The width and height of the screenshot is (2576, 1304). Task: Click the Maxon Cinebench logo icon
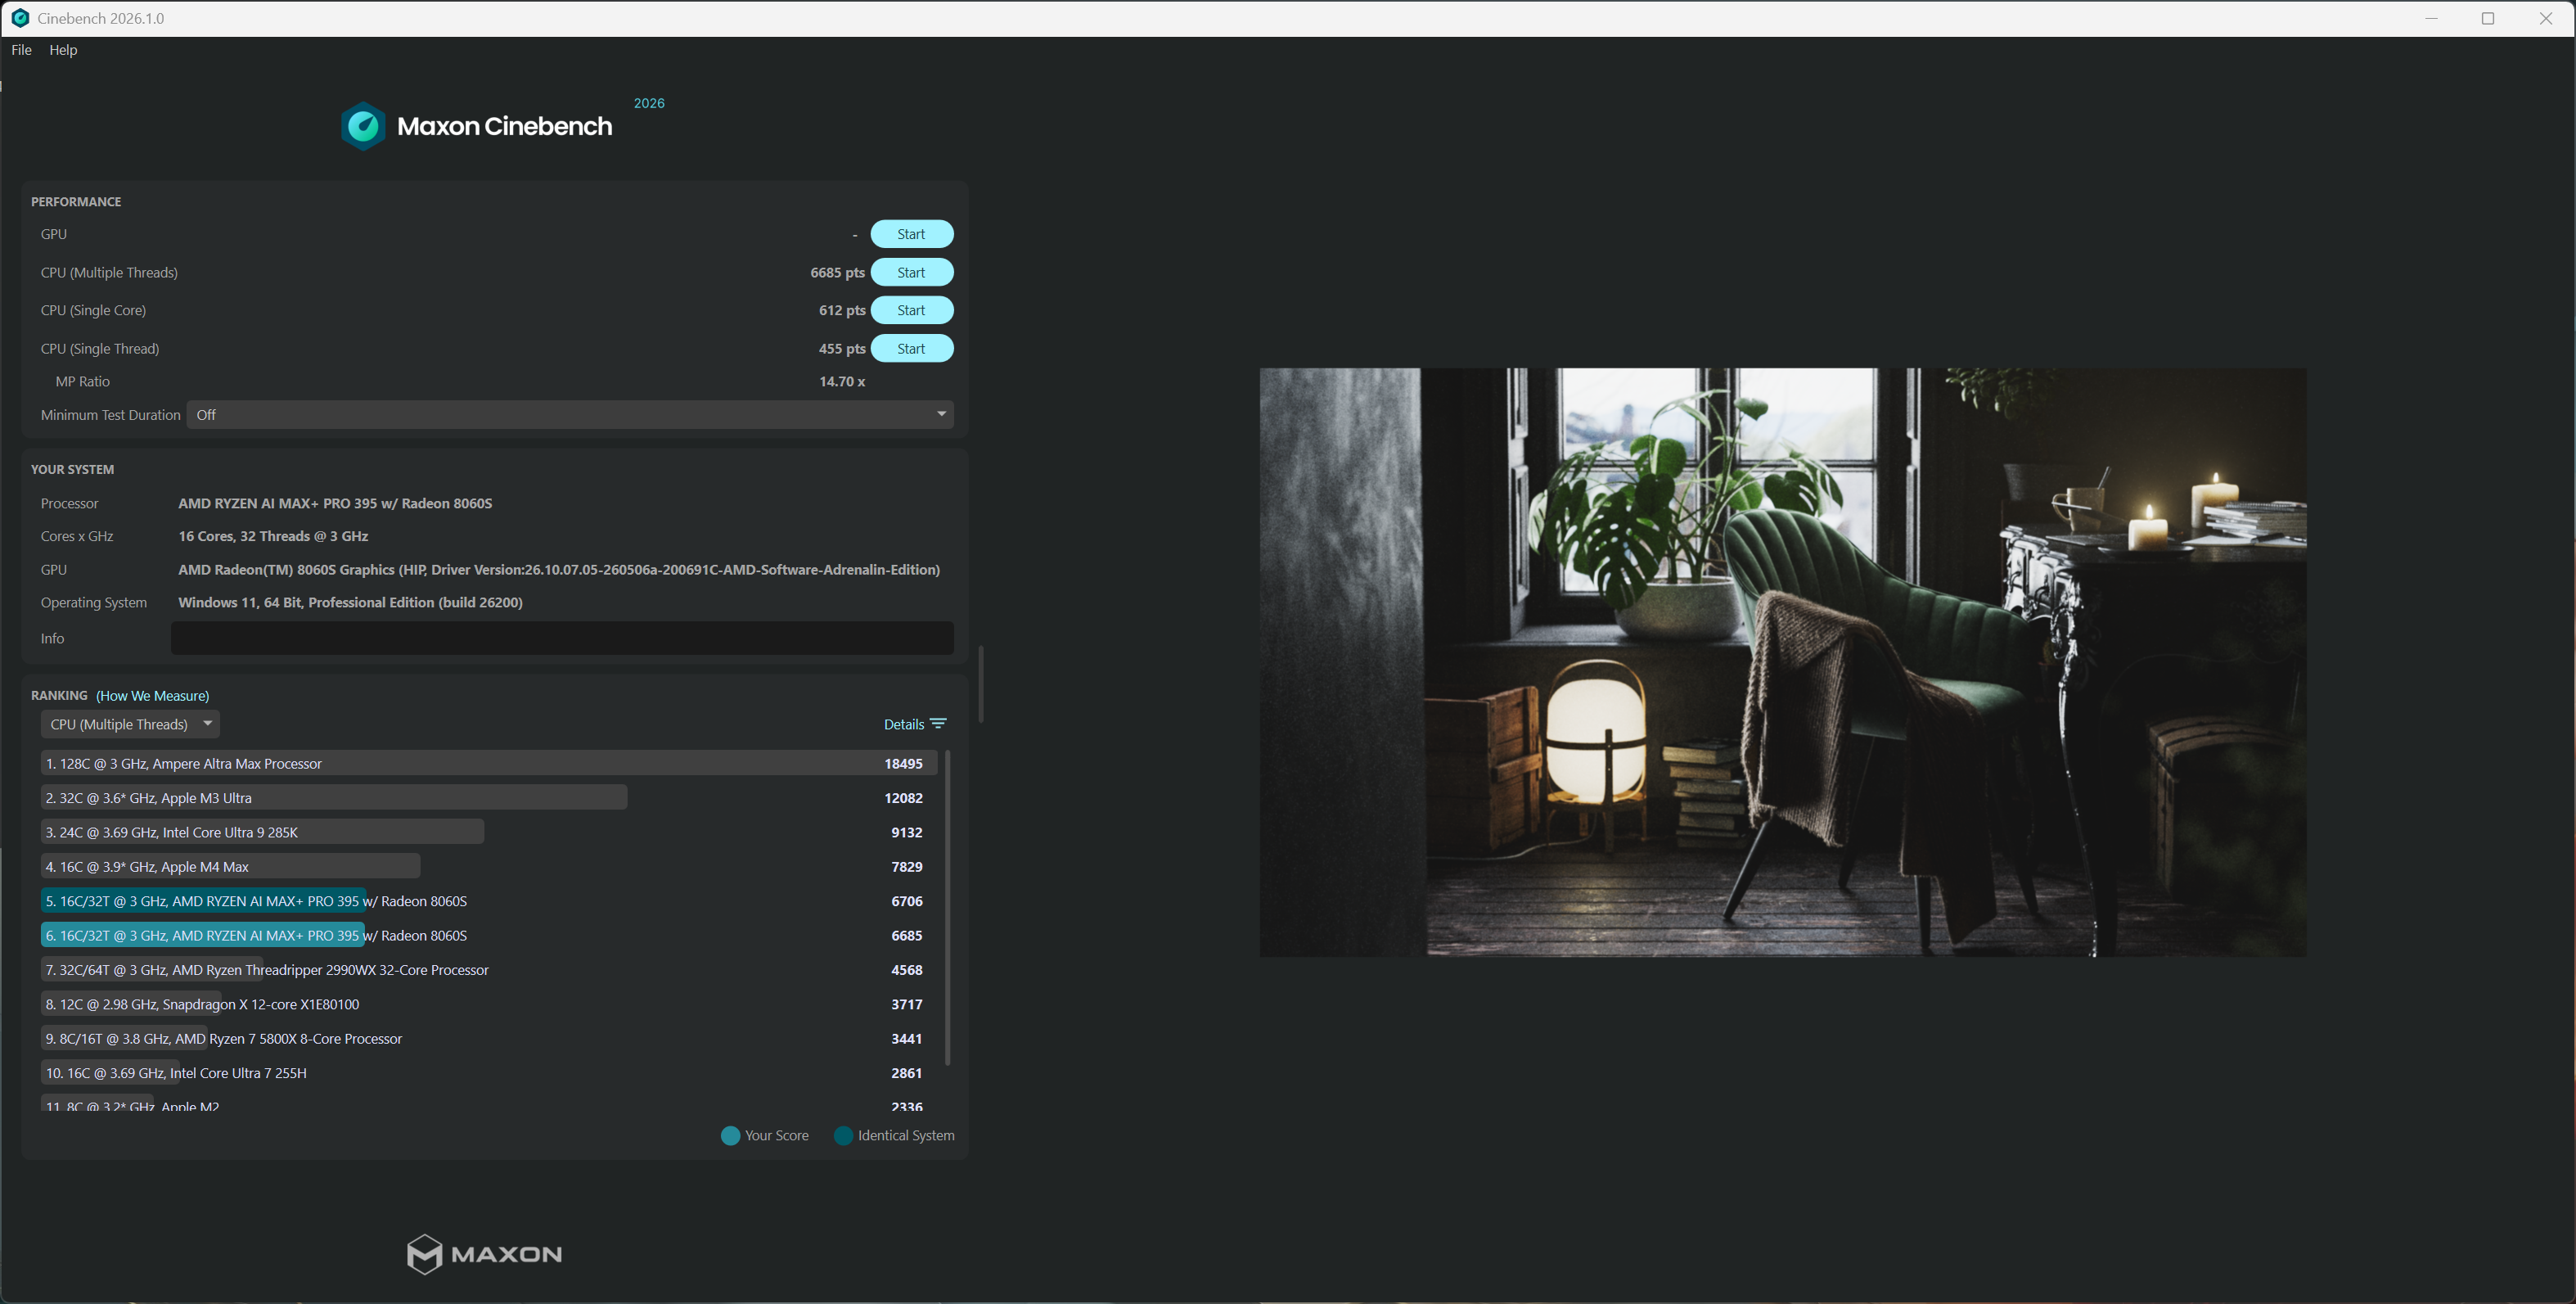(x=363, y=126)
